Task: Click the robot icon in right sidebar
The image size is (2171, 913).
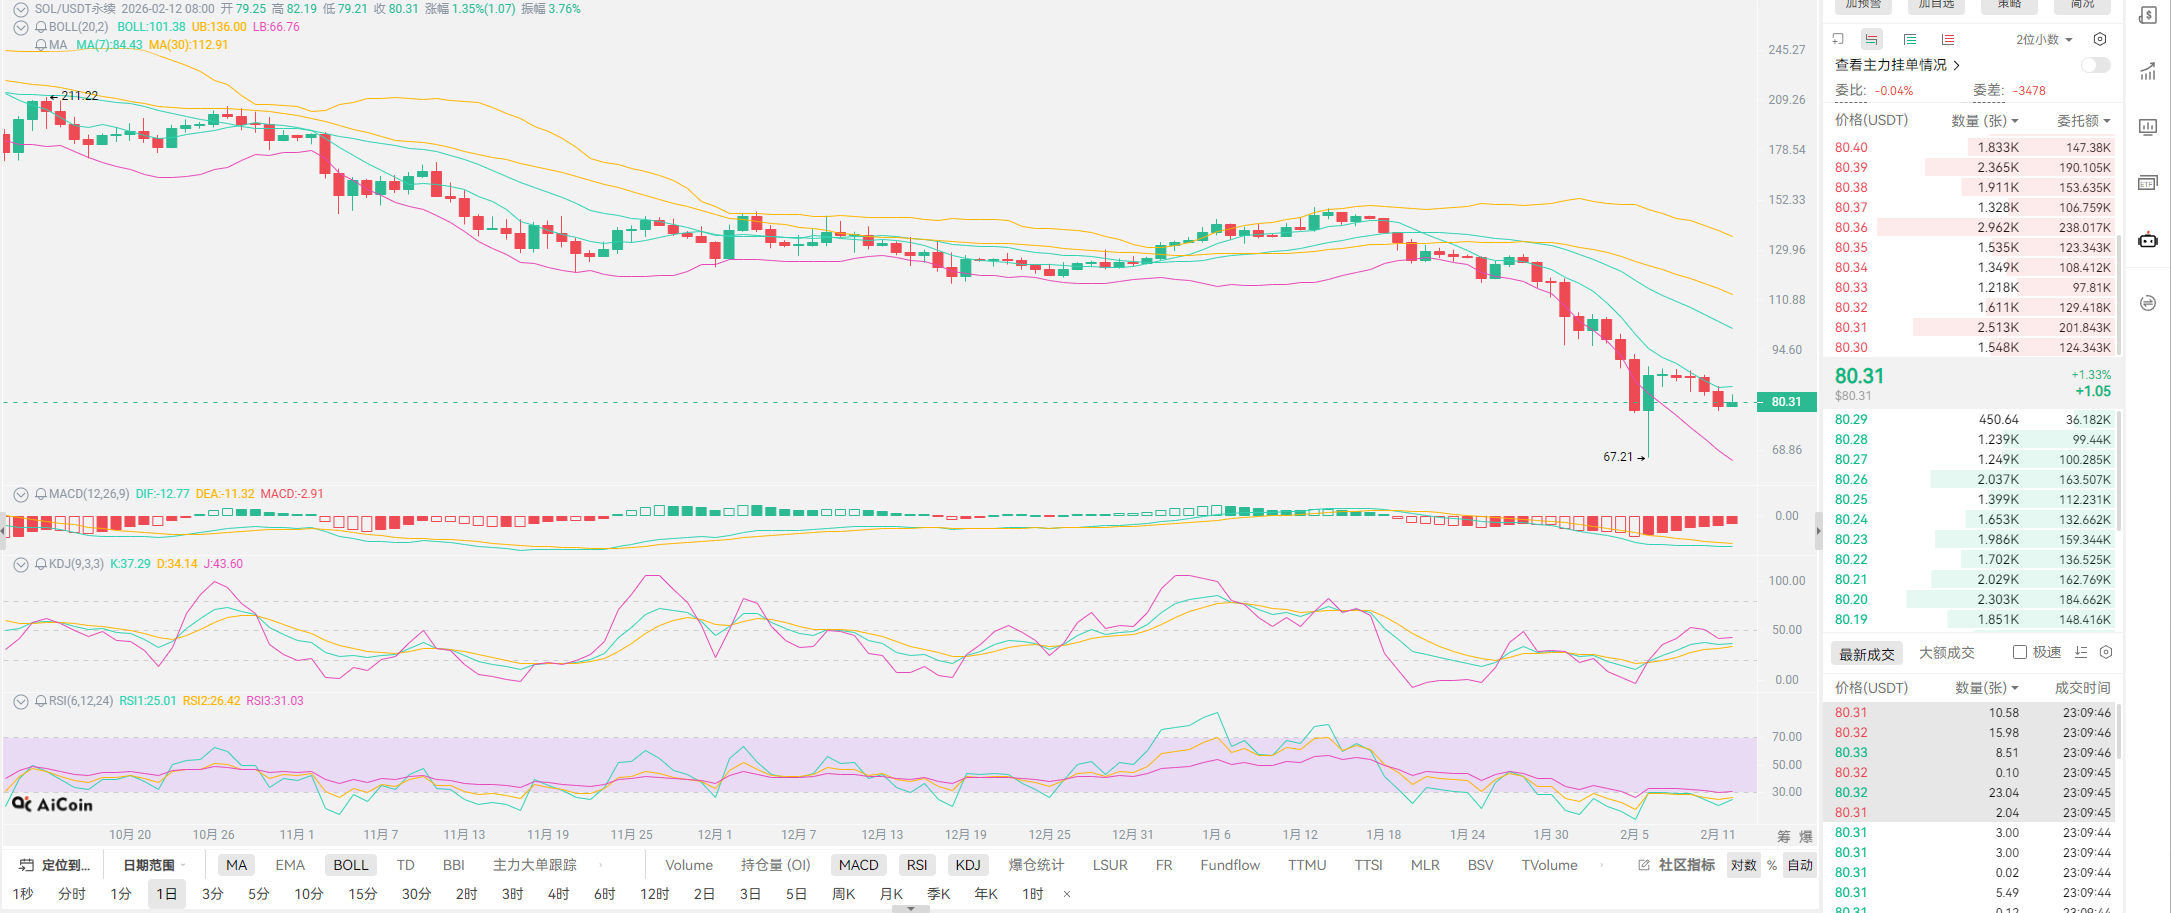Action: 2148,240
